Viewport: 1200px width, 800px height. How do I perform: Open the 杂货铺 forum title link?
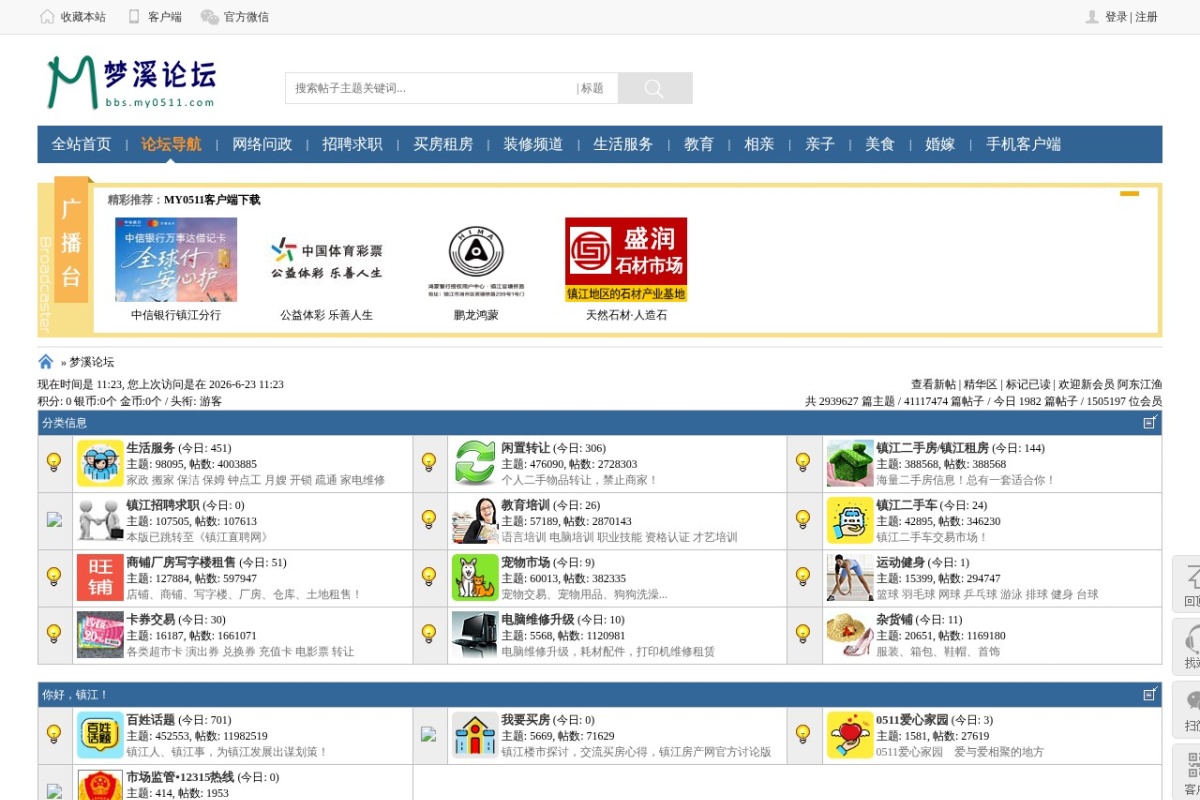(x=894, y=620)
